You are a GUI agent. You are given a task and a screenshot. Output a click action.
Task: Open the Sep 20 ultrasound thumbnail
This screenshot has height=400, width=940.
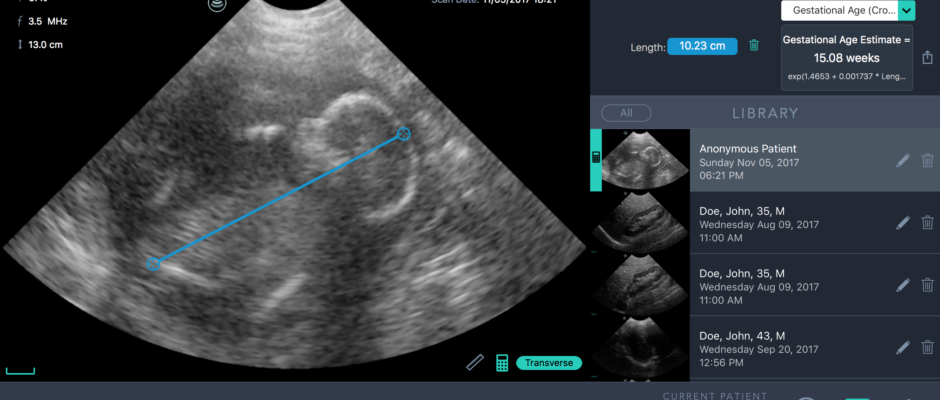pyautogui.click(x=640, y=347)
